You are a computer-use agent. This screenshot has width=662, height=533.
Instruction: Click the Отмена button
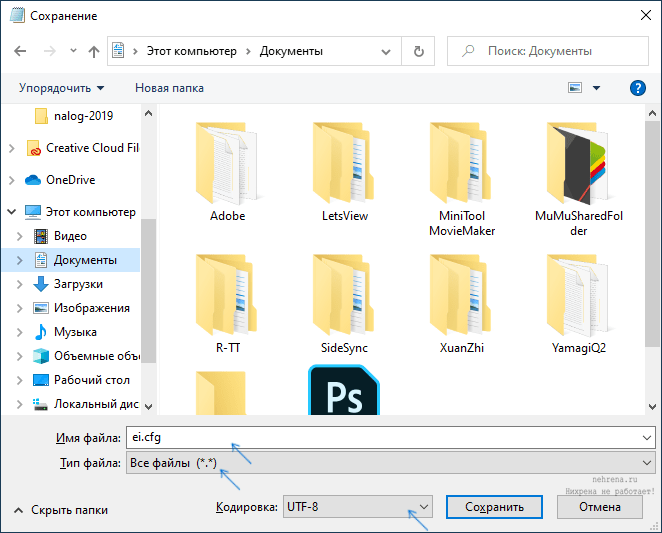coord(600,507)
